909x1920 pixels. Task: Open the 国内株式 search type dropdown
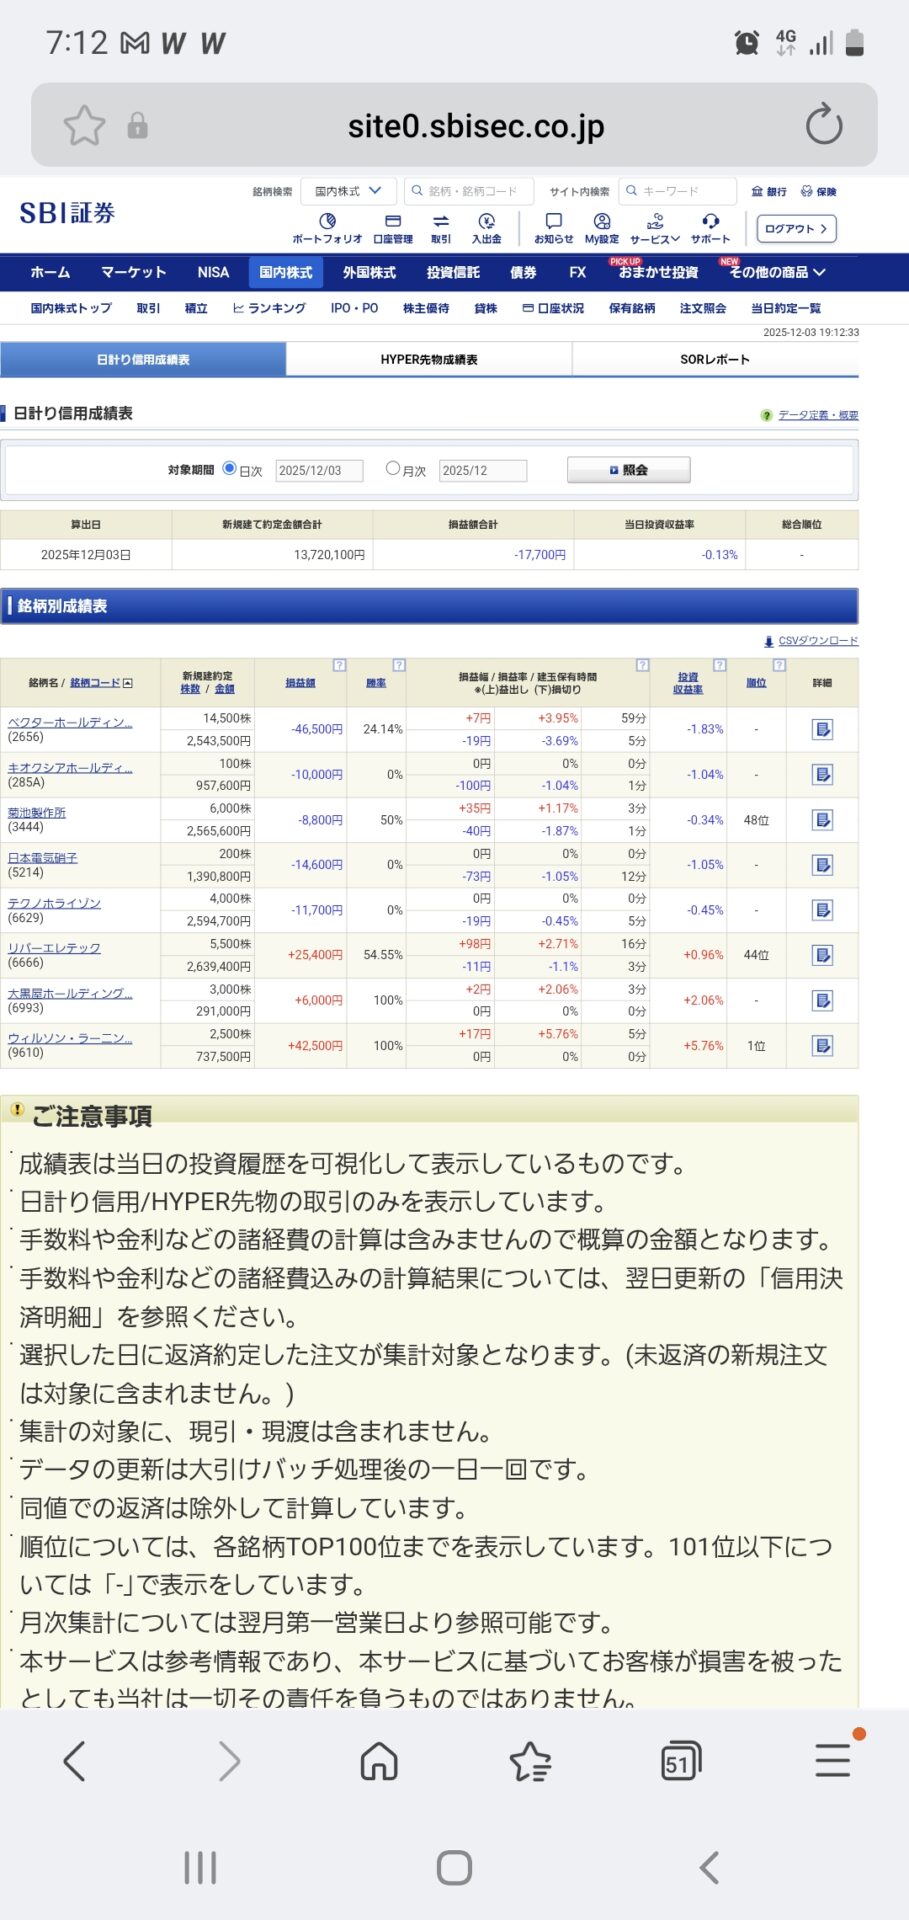tap(348, 191)
